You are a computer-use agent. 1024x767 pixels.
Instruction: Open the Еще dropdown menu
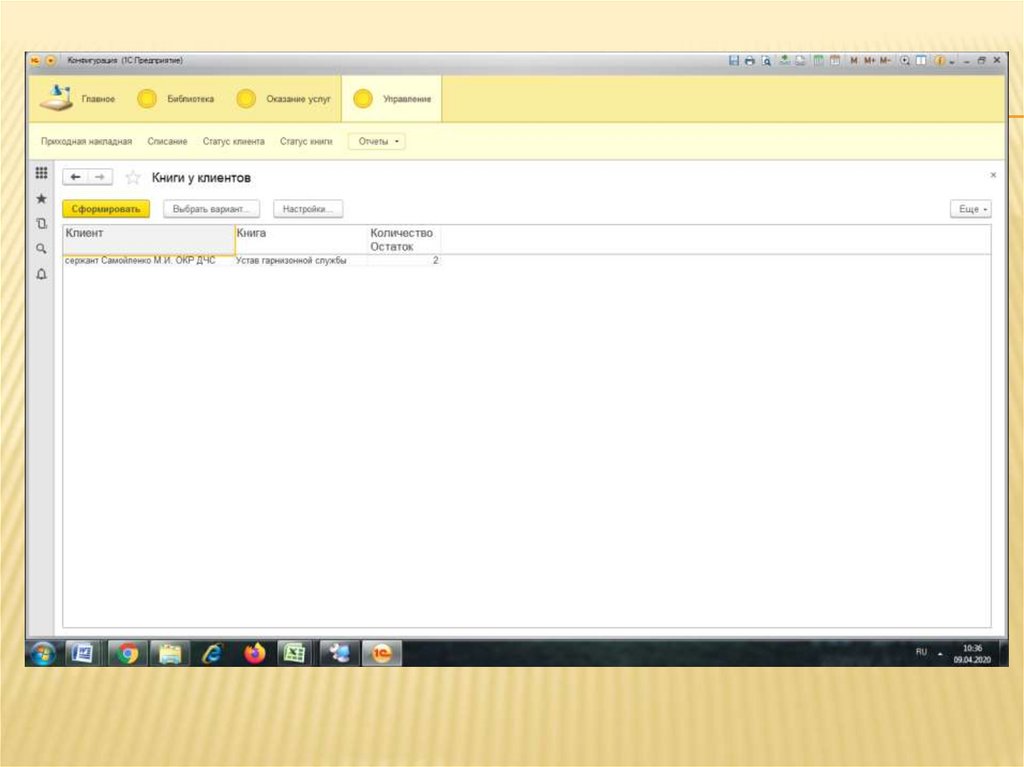(970, 210)
